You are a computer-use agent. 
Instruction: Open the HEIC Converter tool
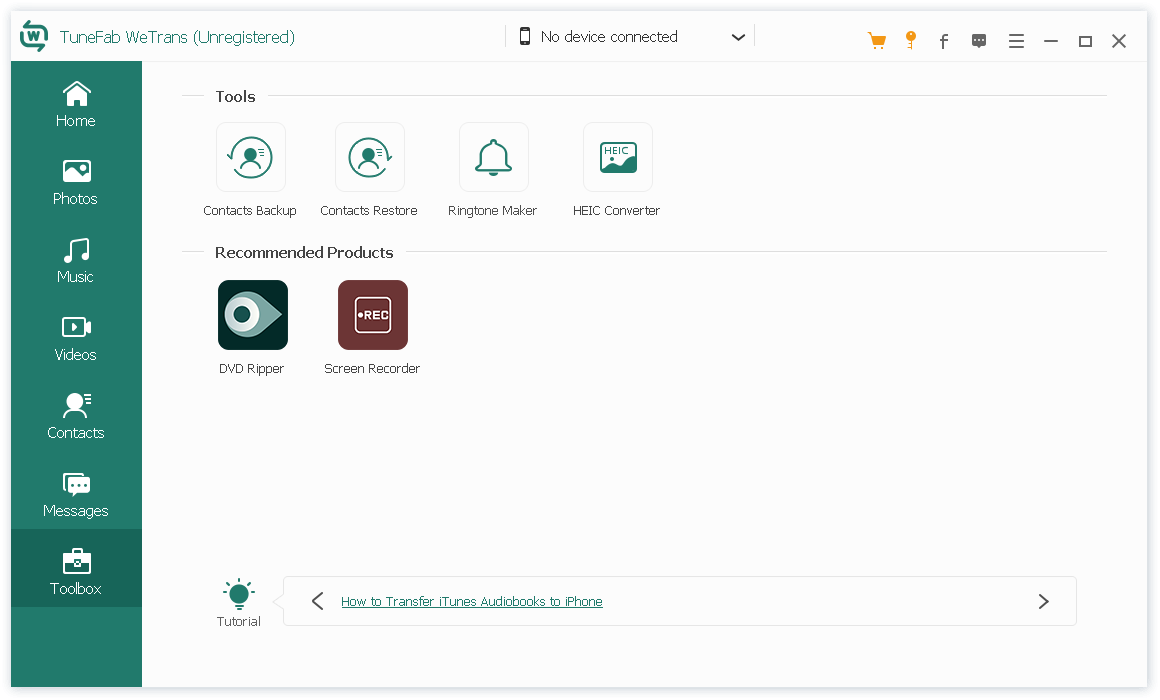pyautogui.click(x=618, y=157)
